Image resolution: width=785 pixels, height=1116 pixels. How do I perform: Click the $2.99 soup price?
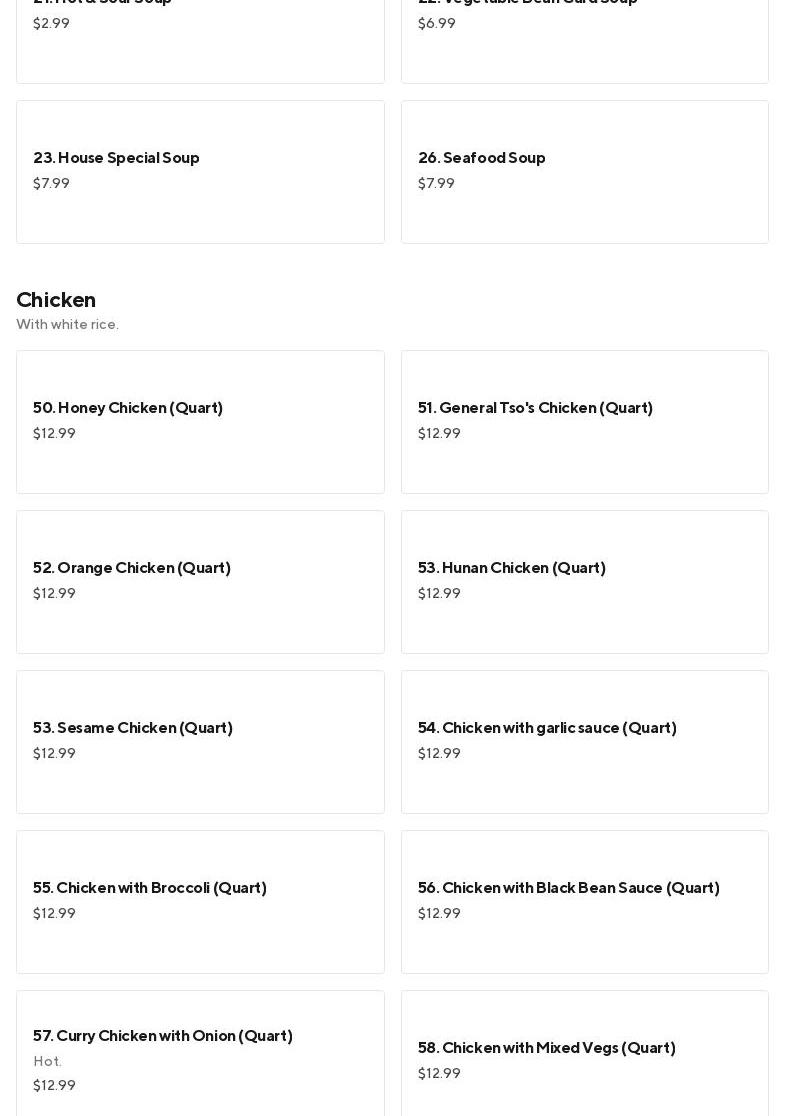tap(51, 23)
